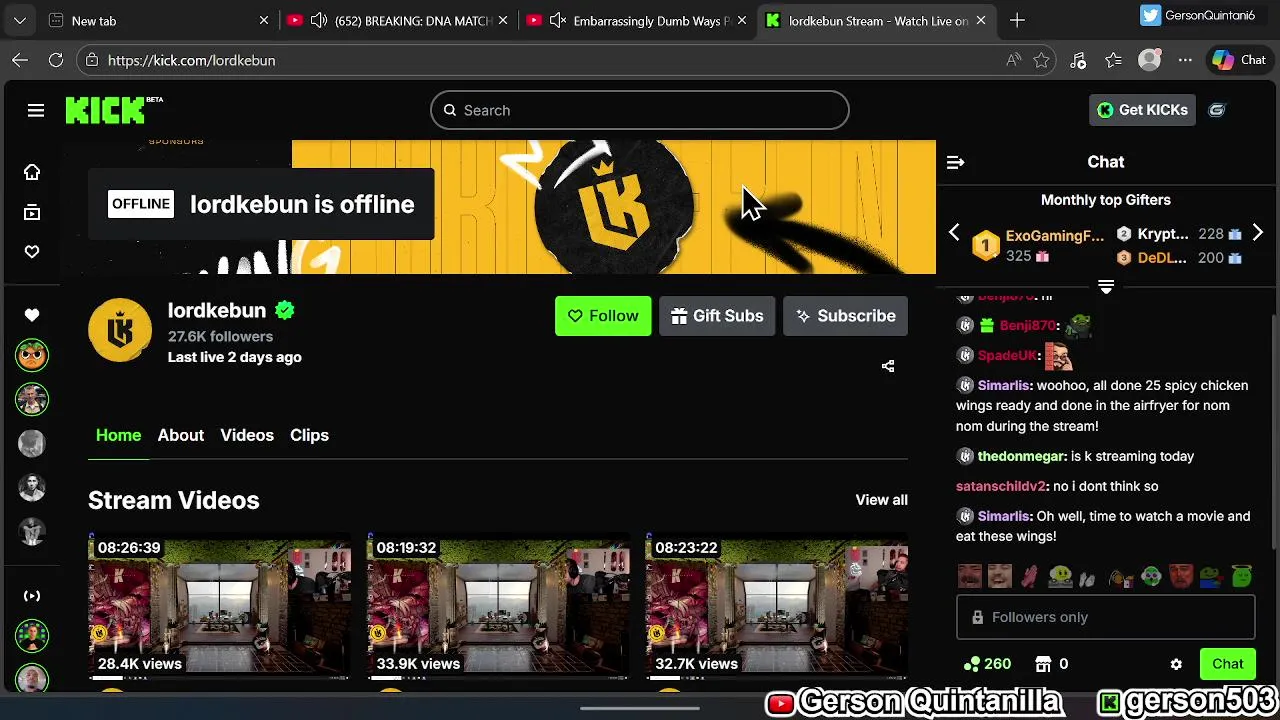Select the Clips channel tab
Viewport: 1280px width, 720px height.
(x=309, y=435)
